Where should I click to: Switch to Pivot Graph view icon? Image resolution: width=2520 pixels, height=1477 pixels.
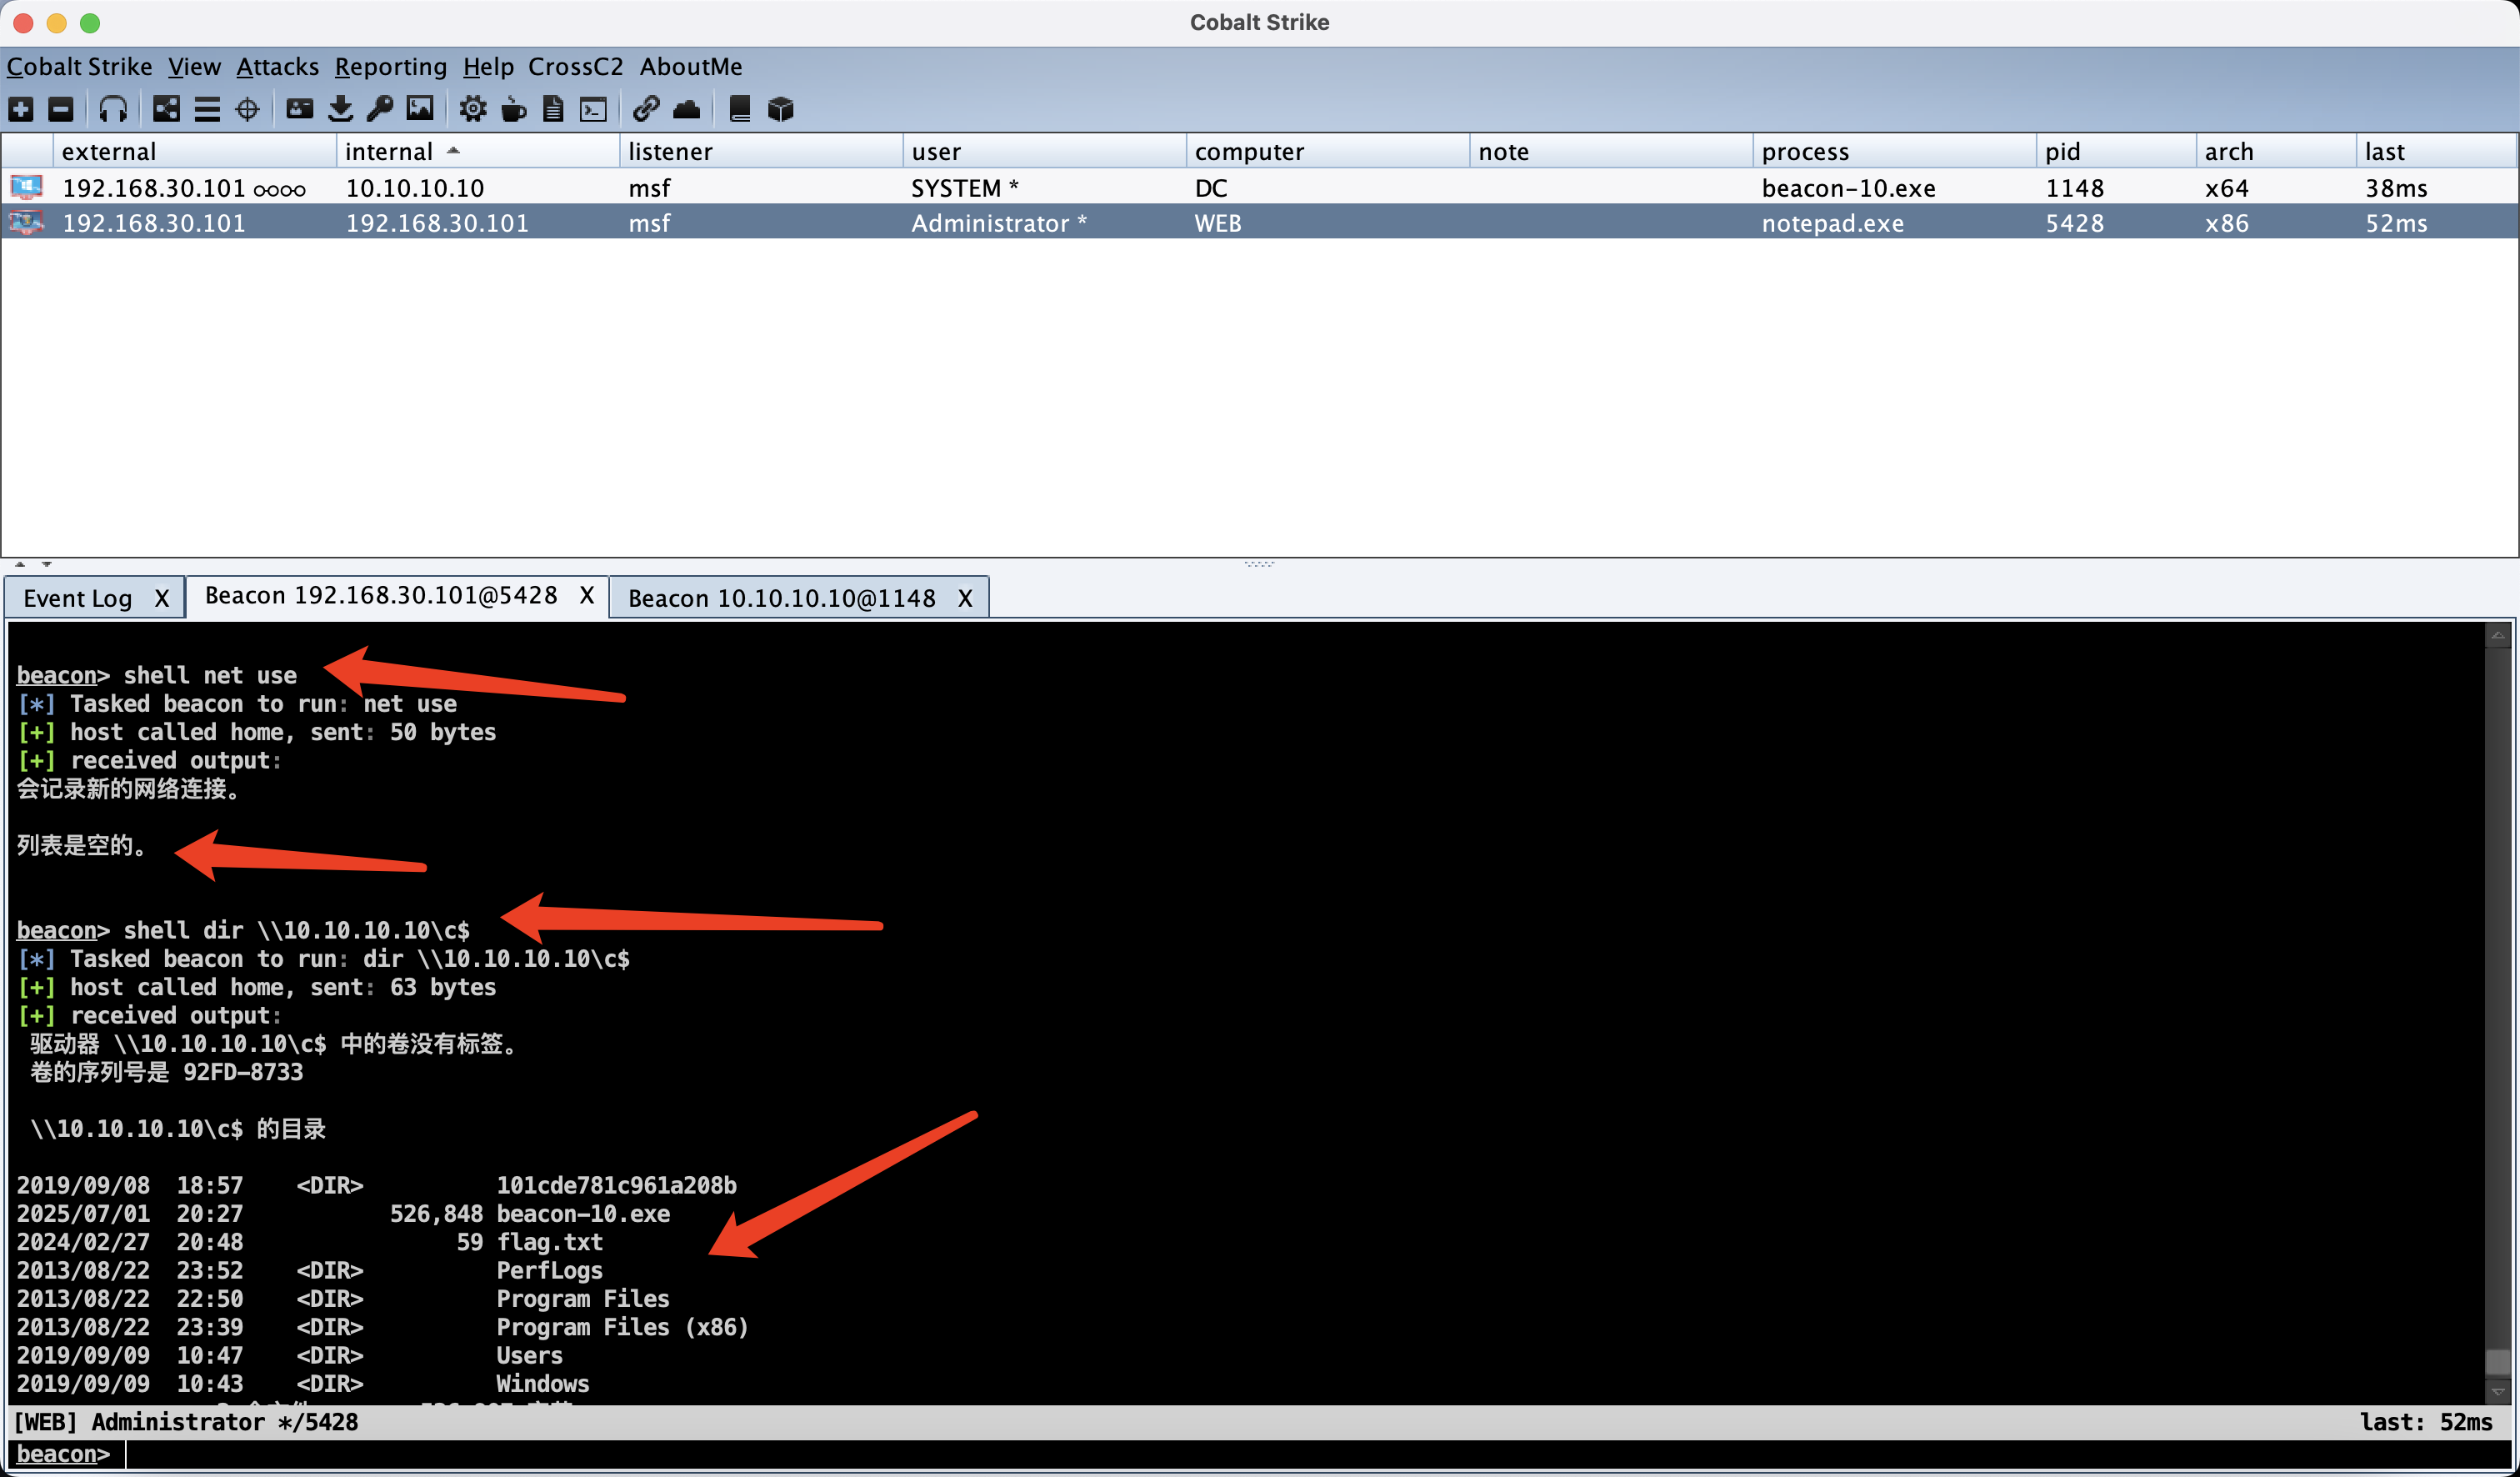pos(166,109)
